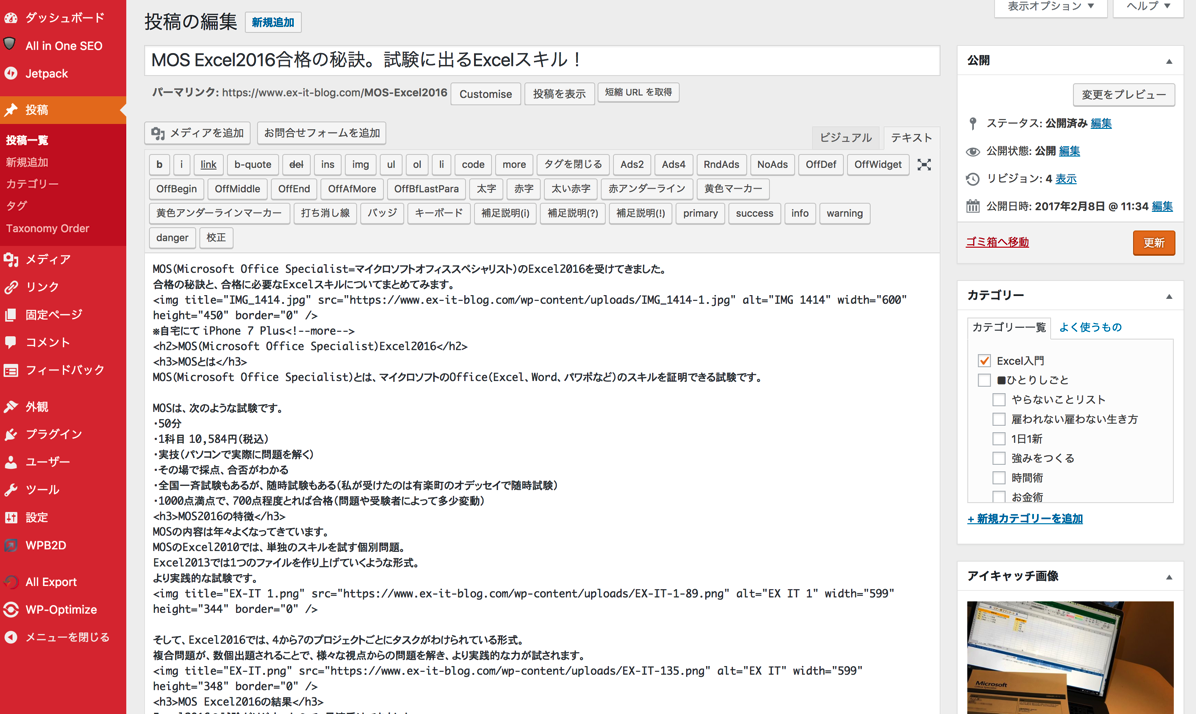Collapse the 公開 panel
The image size is (1196, 714).
pos(1169,61)
